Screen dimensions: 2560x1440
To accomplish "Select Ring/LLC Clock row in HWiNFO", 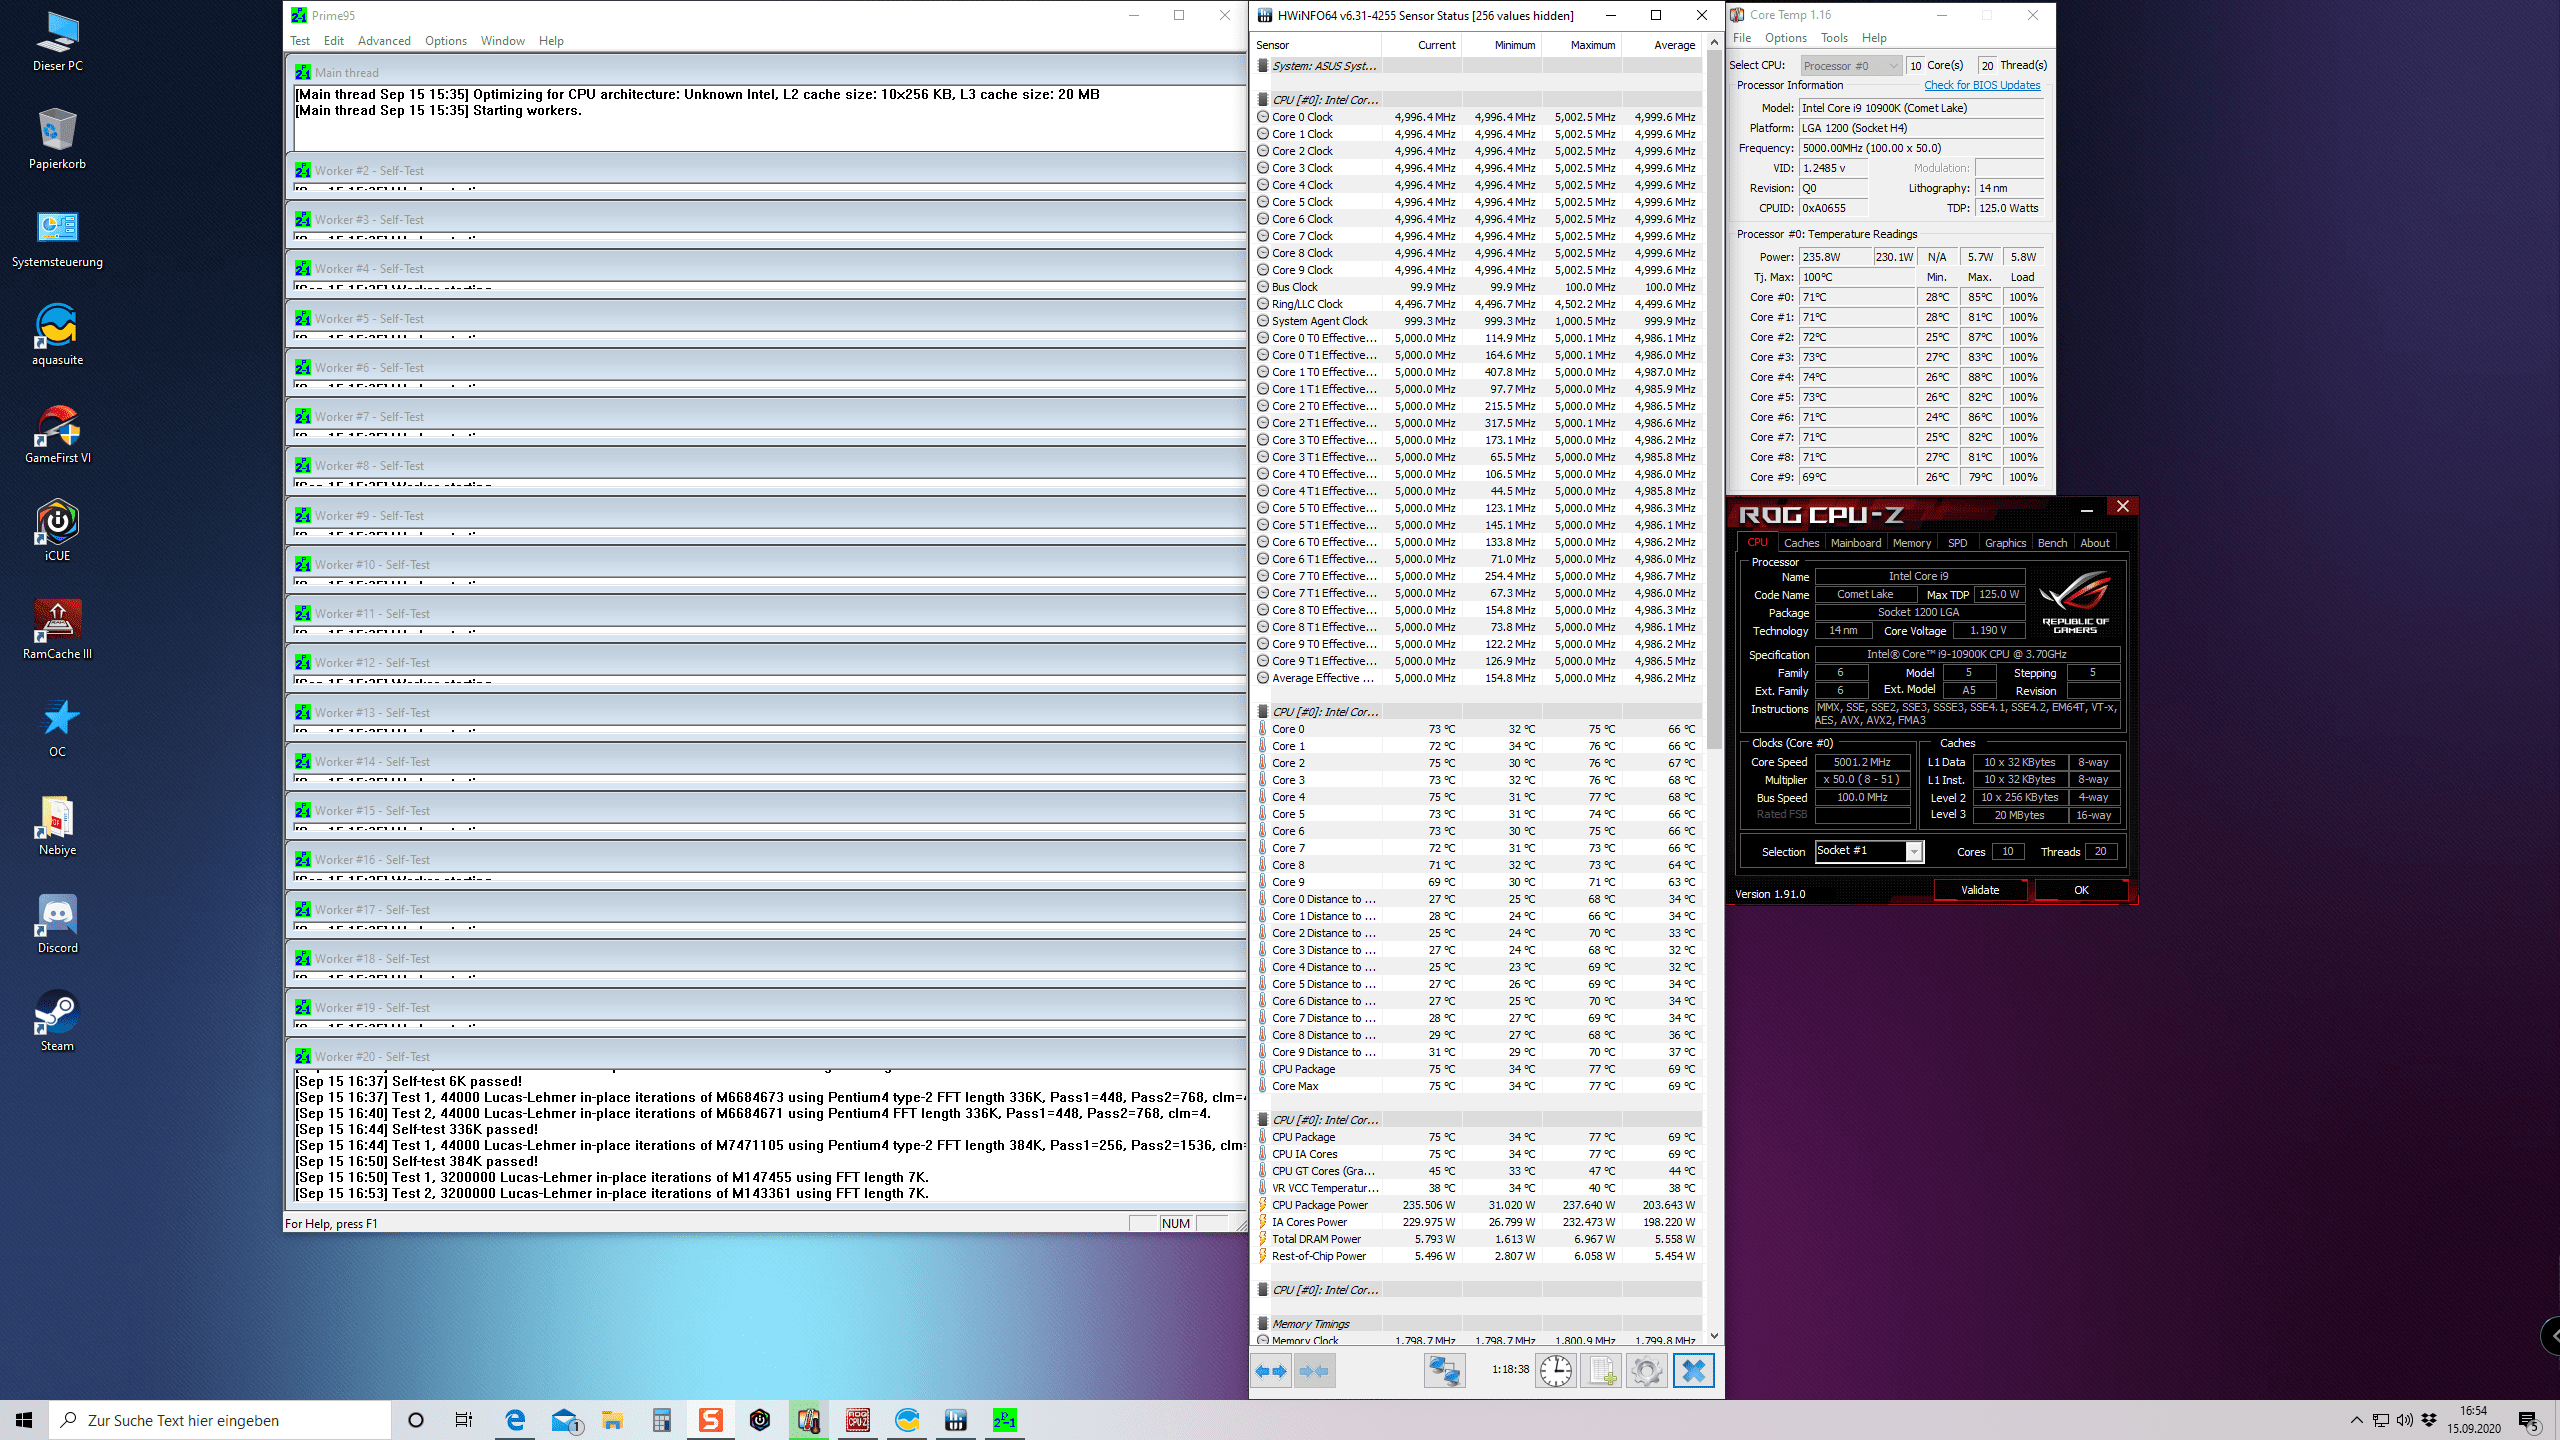I will point(1478,304).
